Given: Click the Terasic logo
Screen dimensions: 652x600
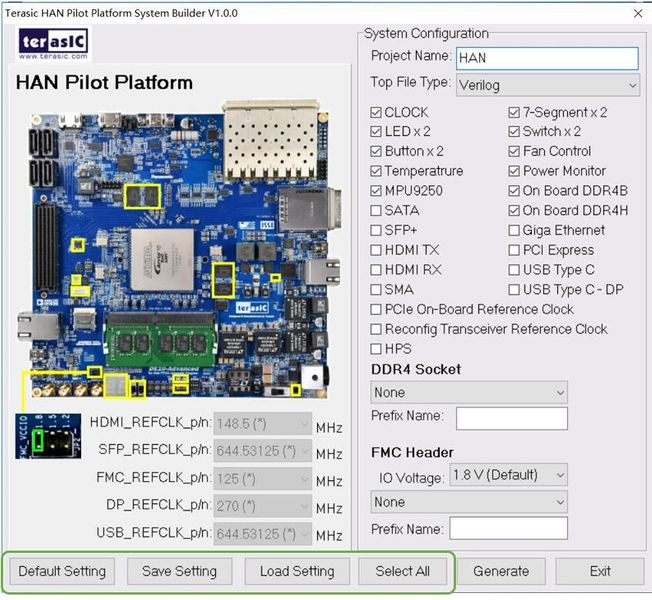Looking at the screenshot, I should tap(53, 44).
